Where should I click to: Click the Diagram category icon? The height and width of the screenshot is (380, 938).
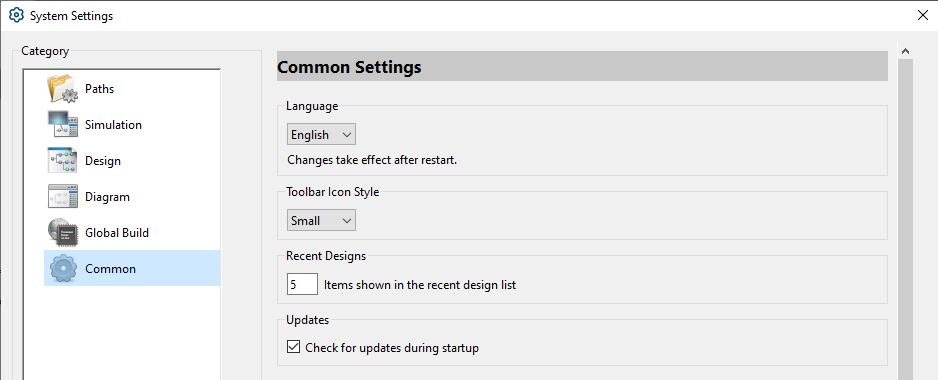[63, 196]
